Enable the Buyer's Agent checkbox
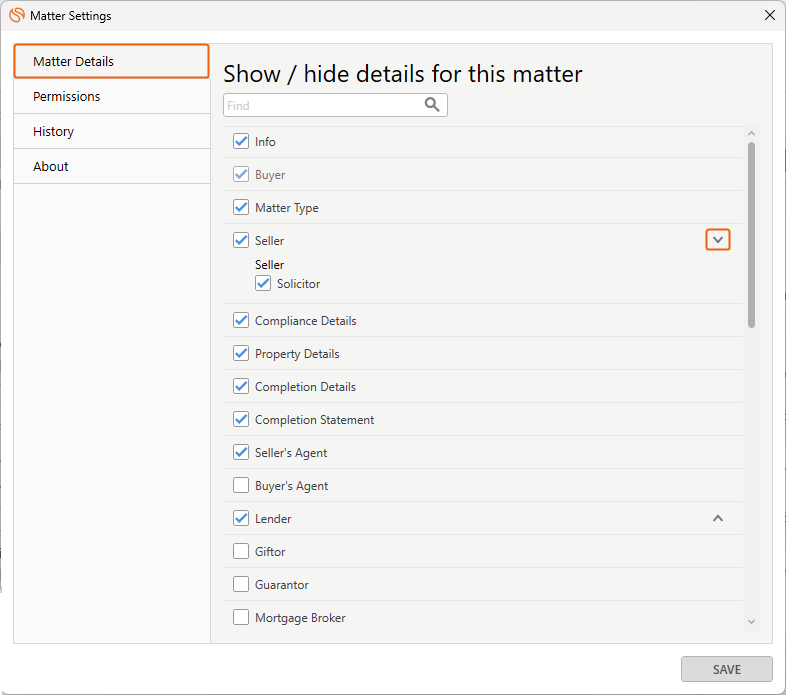 (x=241, y=486)
